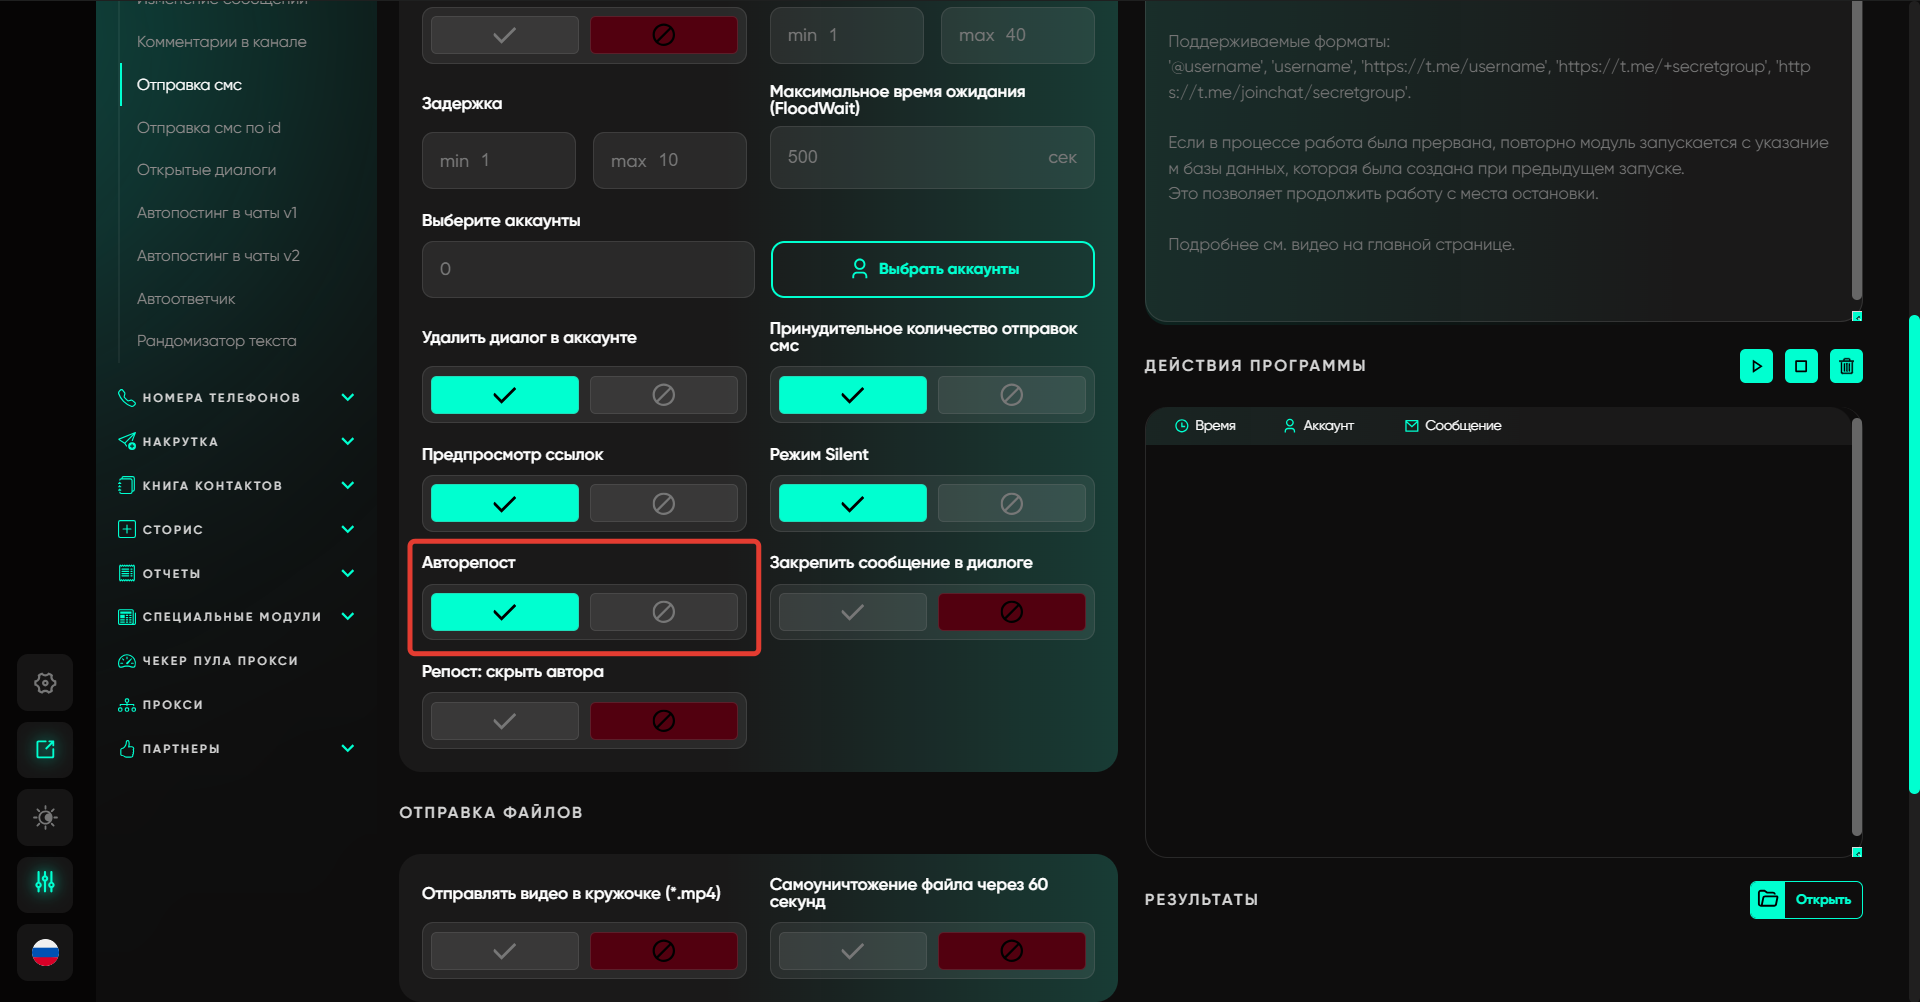Disable Авторепост with the cancel toggle
This screenshot has height=1002, width=1920.
(663, 612)
